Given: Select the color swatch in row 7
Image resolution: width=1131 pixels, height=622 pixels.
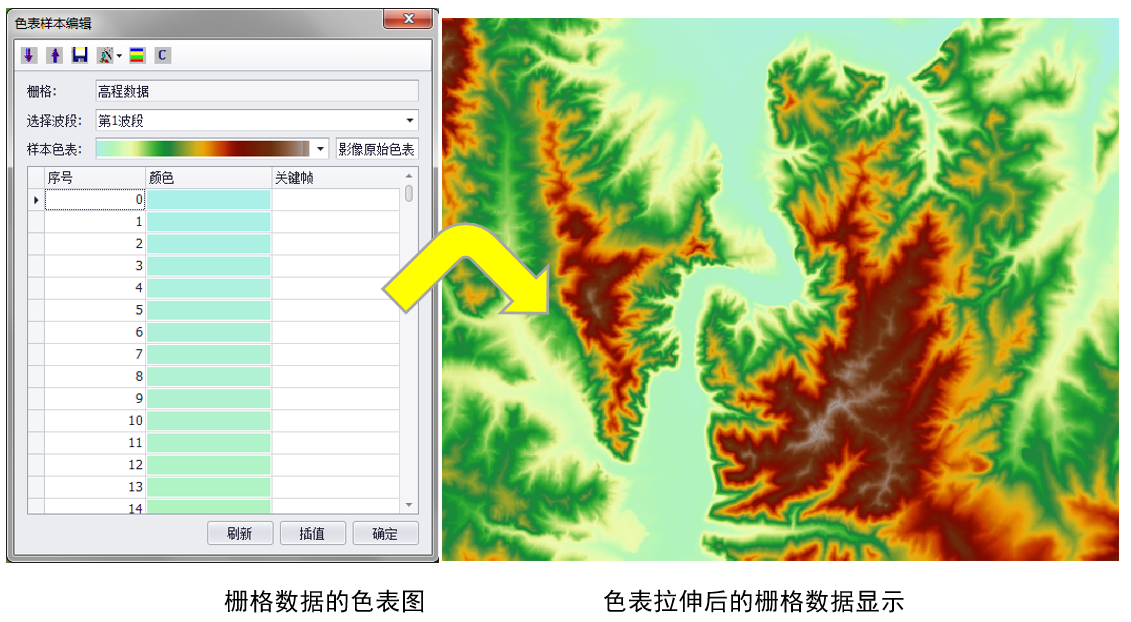Looking at the screenshot, I should [x=208, y=354].
